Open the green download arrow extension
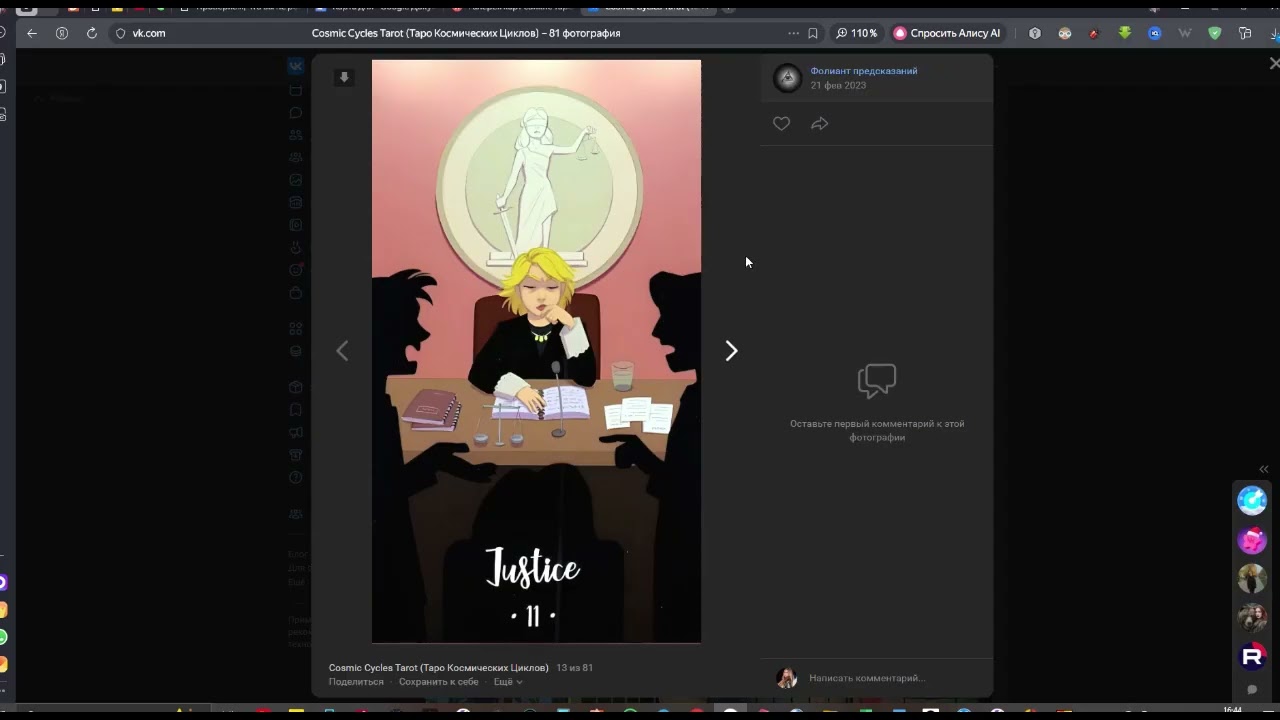Screen dimensions: 1280x720 coord(1125,33)
